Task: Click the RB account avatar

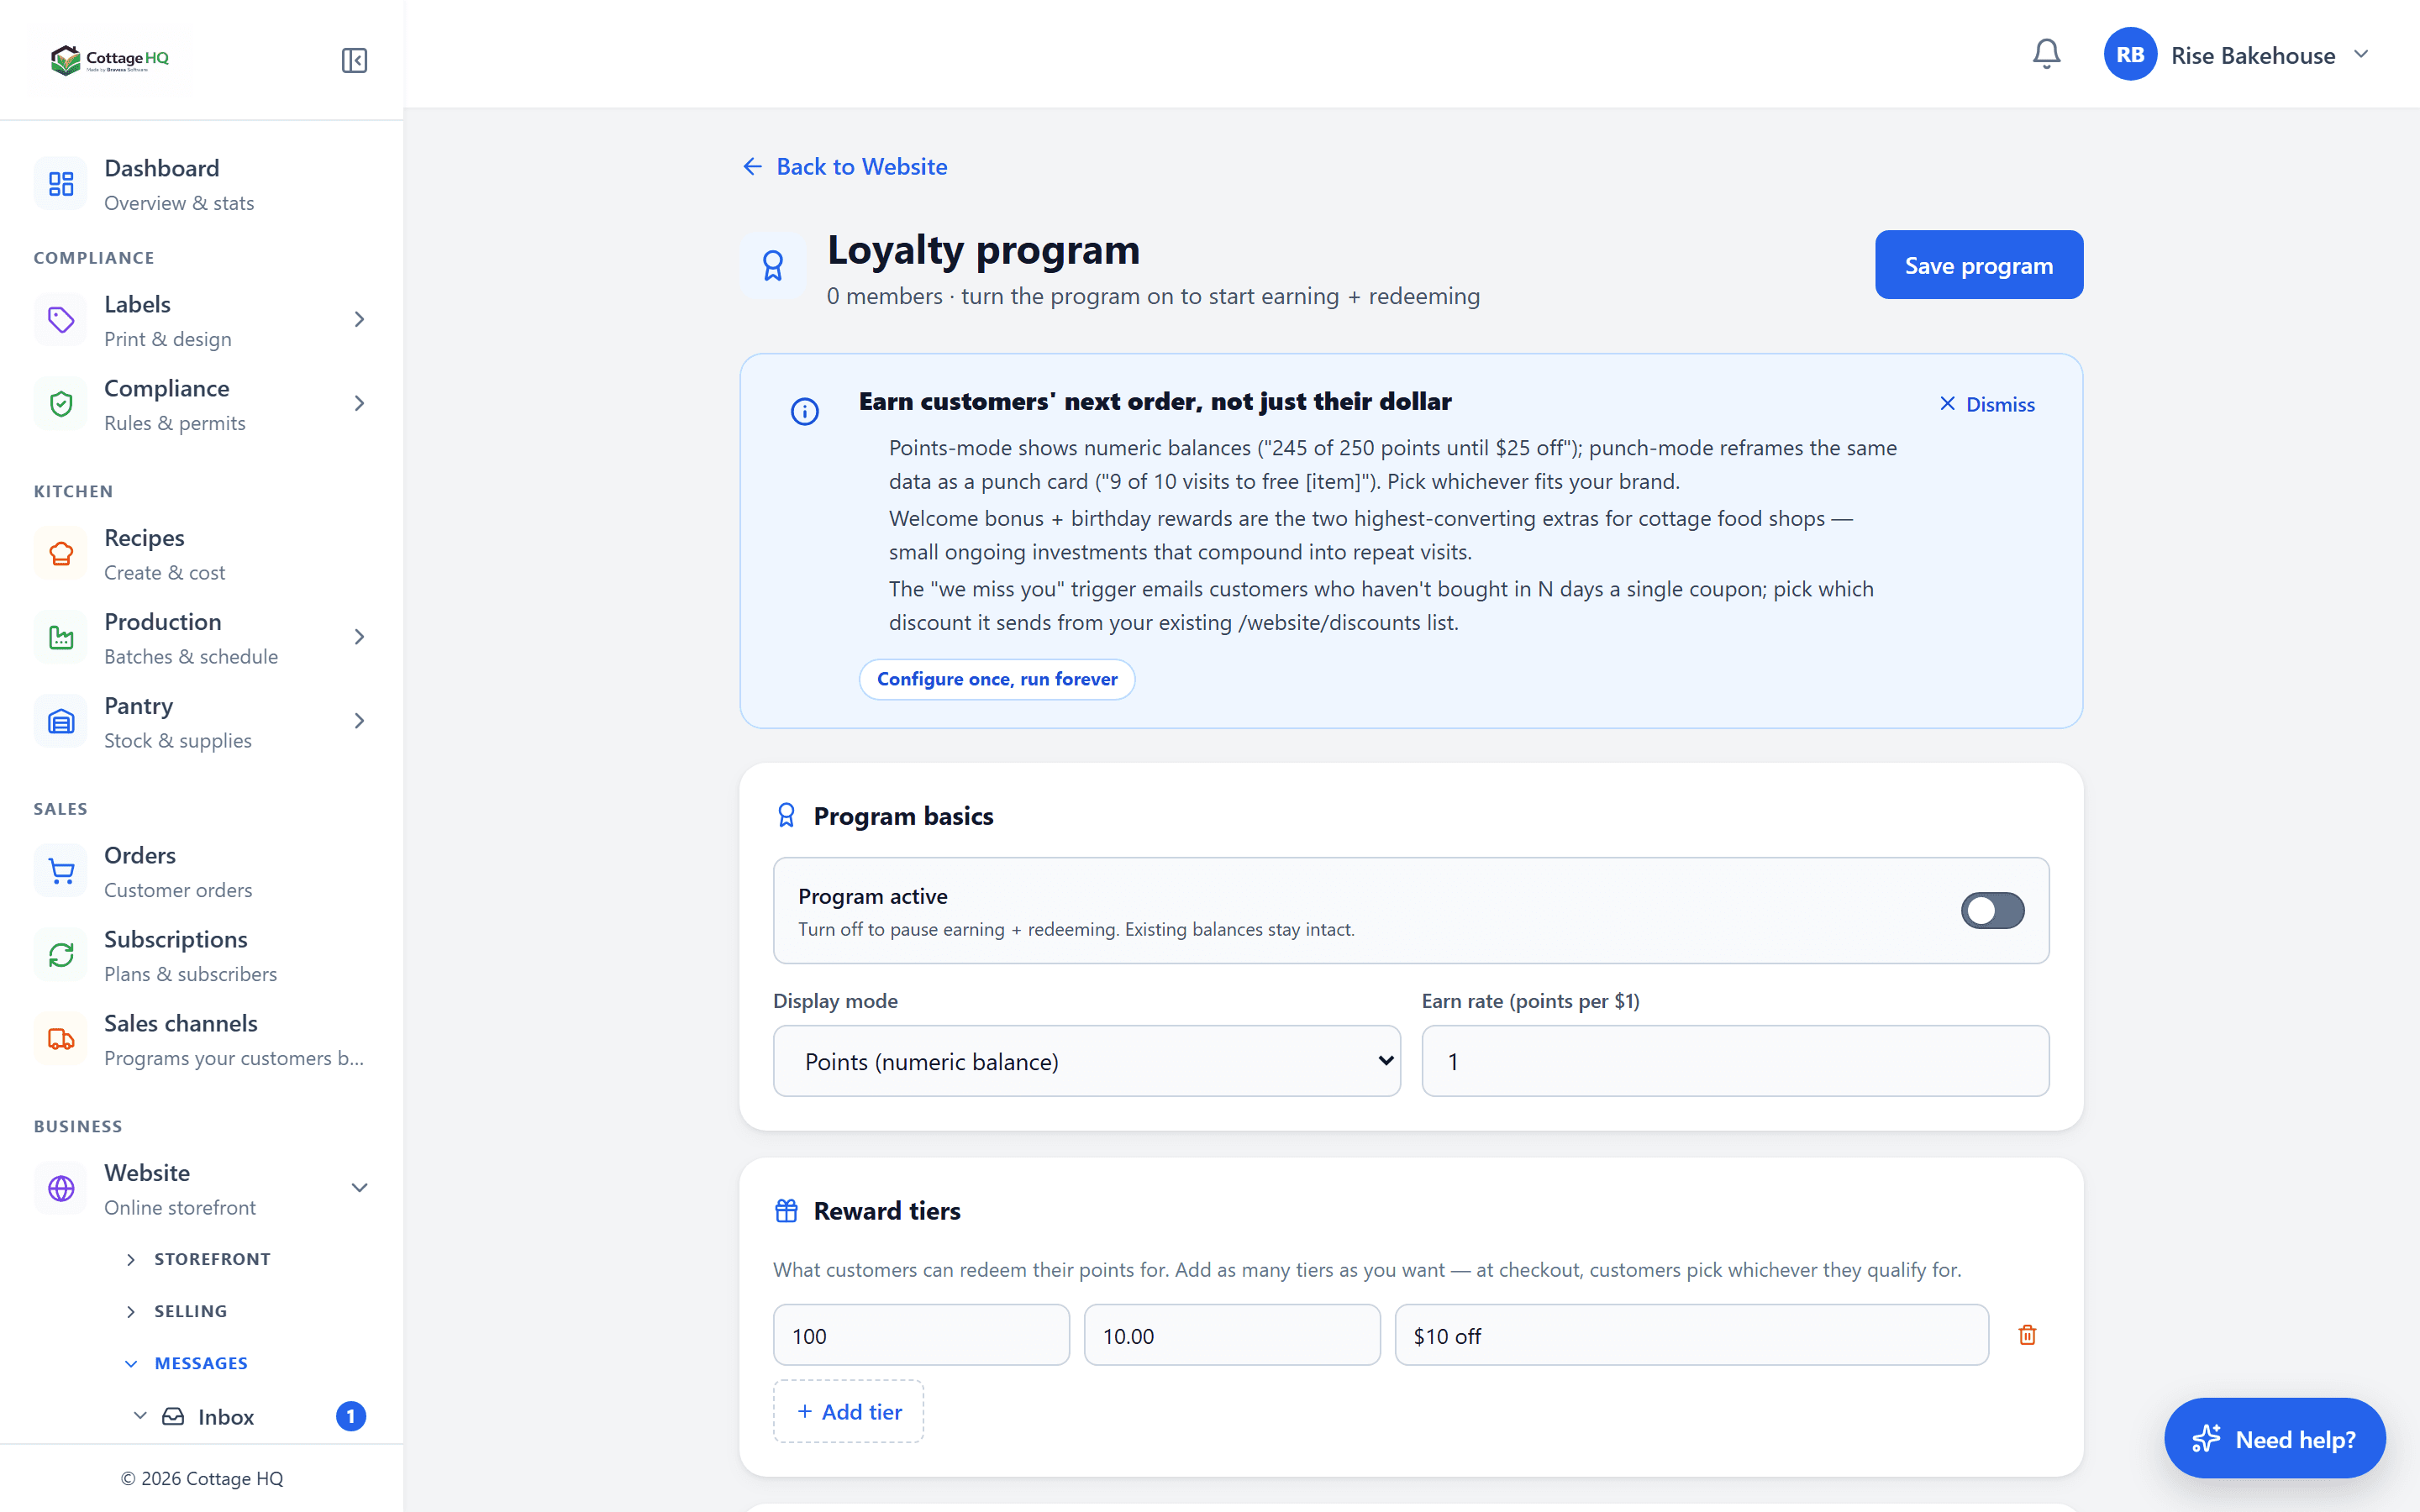Action: point(2129,54)
